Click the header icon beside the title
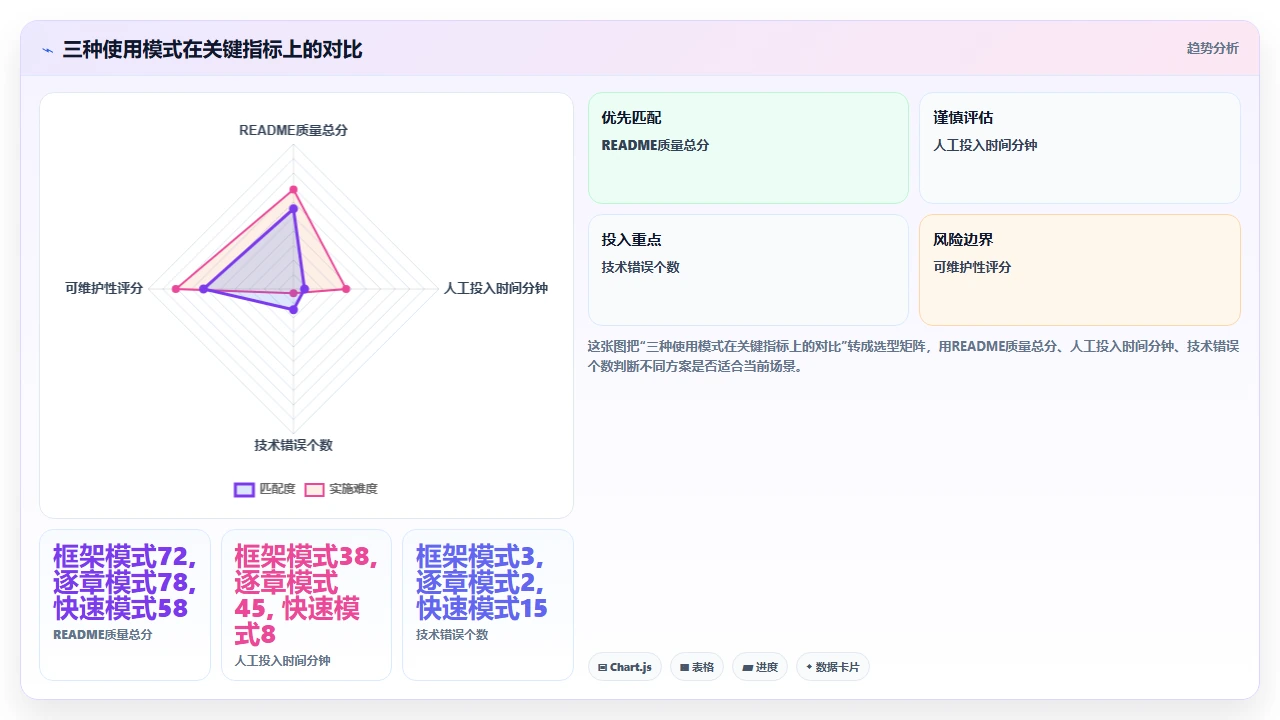Image resolution: width=1280 pixels, height=720 pixels. [47, 49]
